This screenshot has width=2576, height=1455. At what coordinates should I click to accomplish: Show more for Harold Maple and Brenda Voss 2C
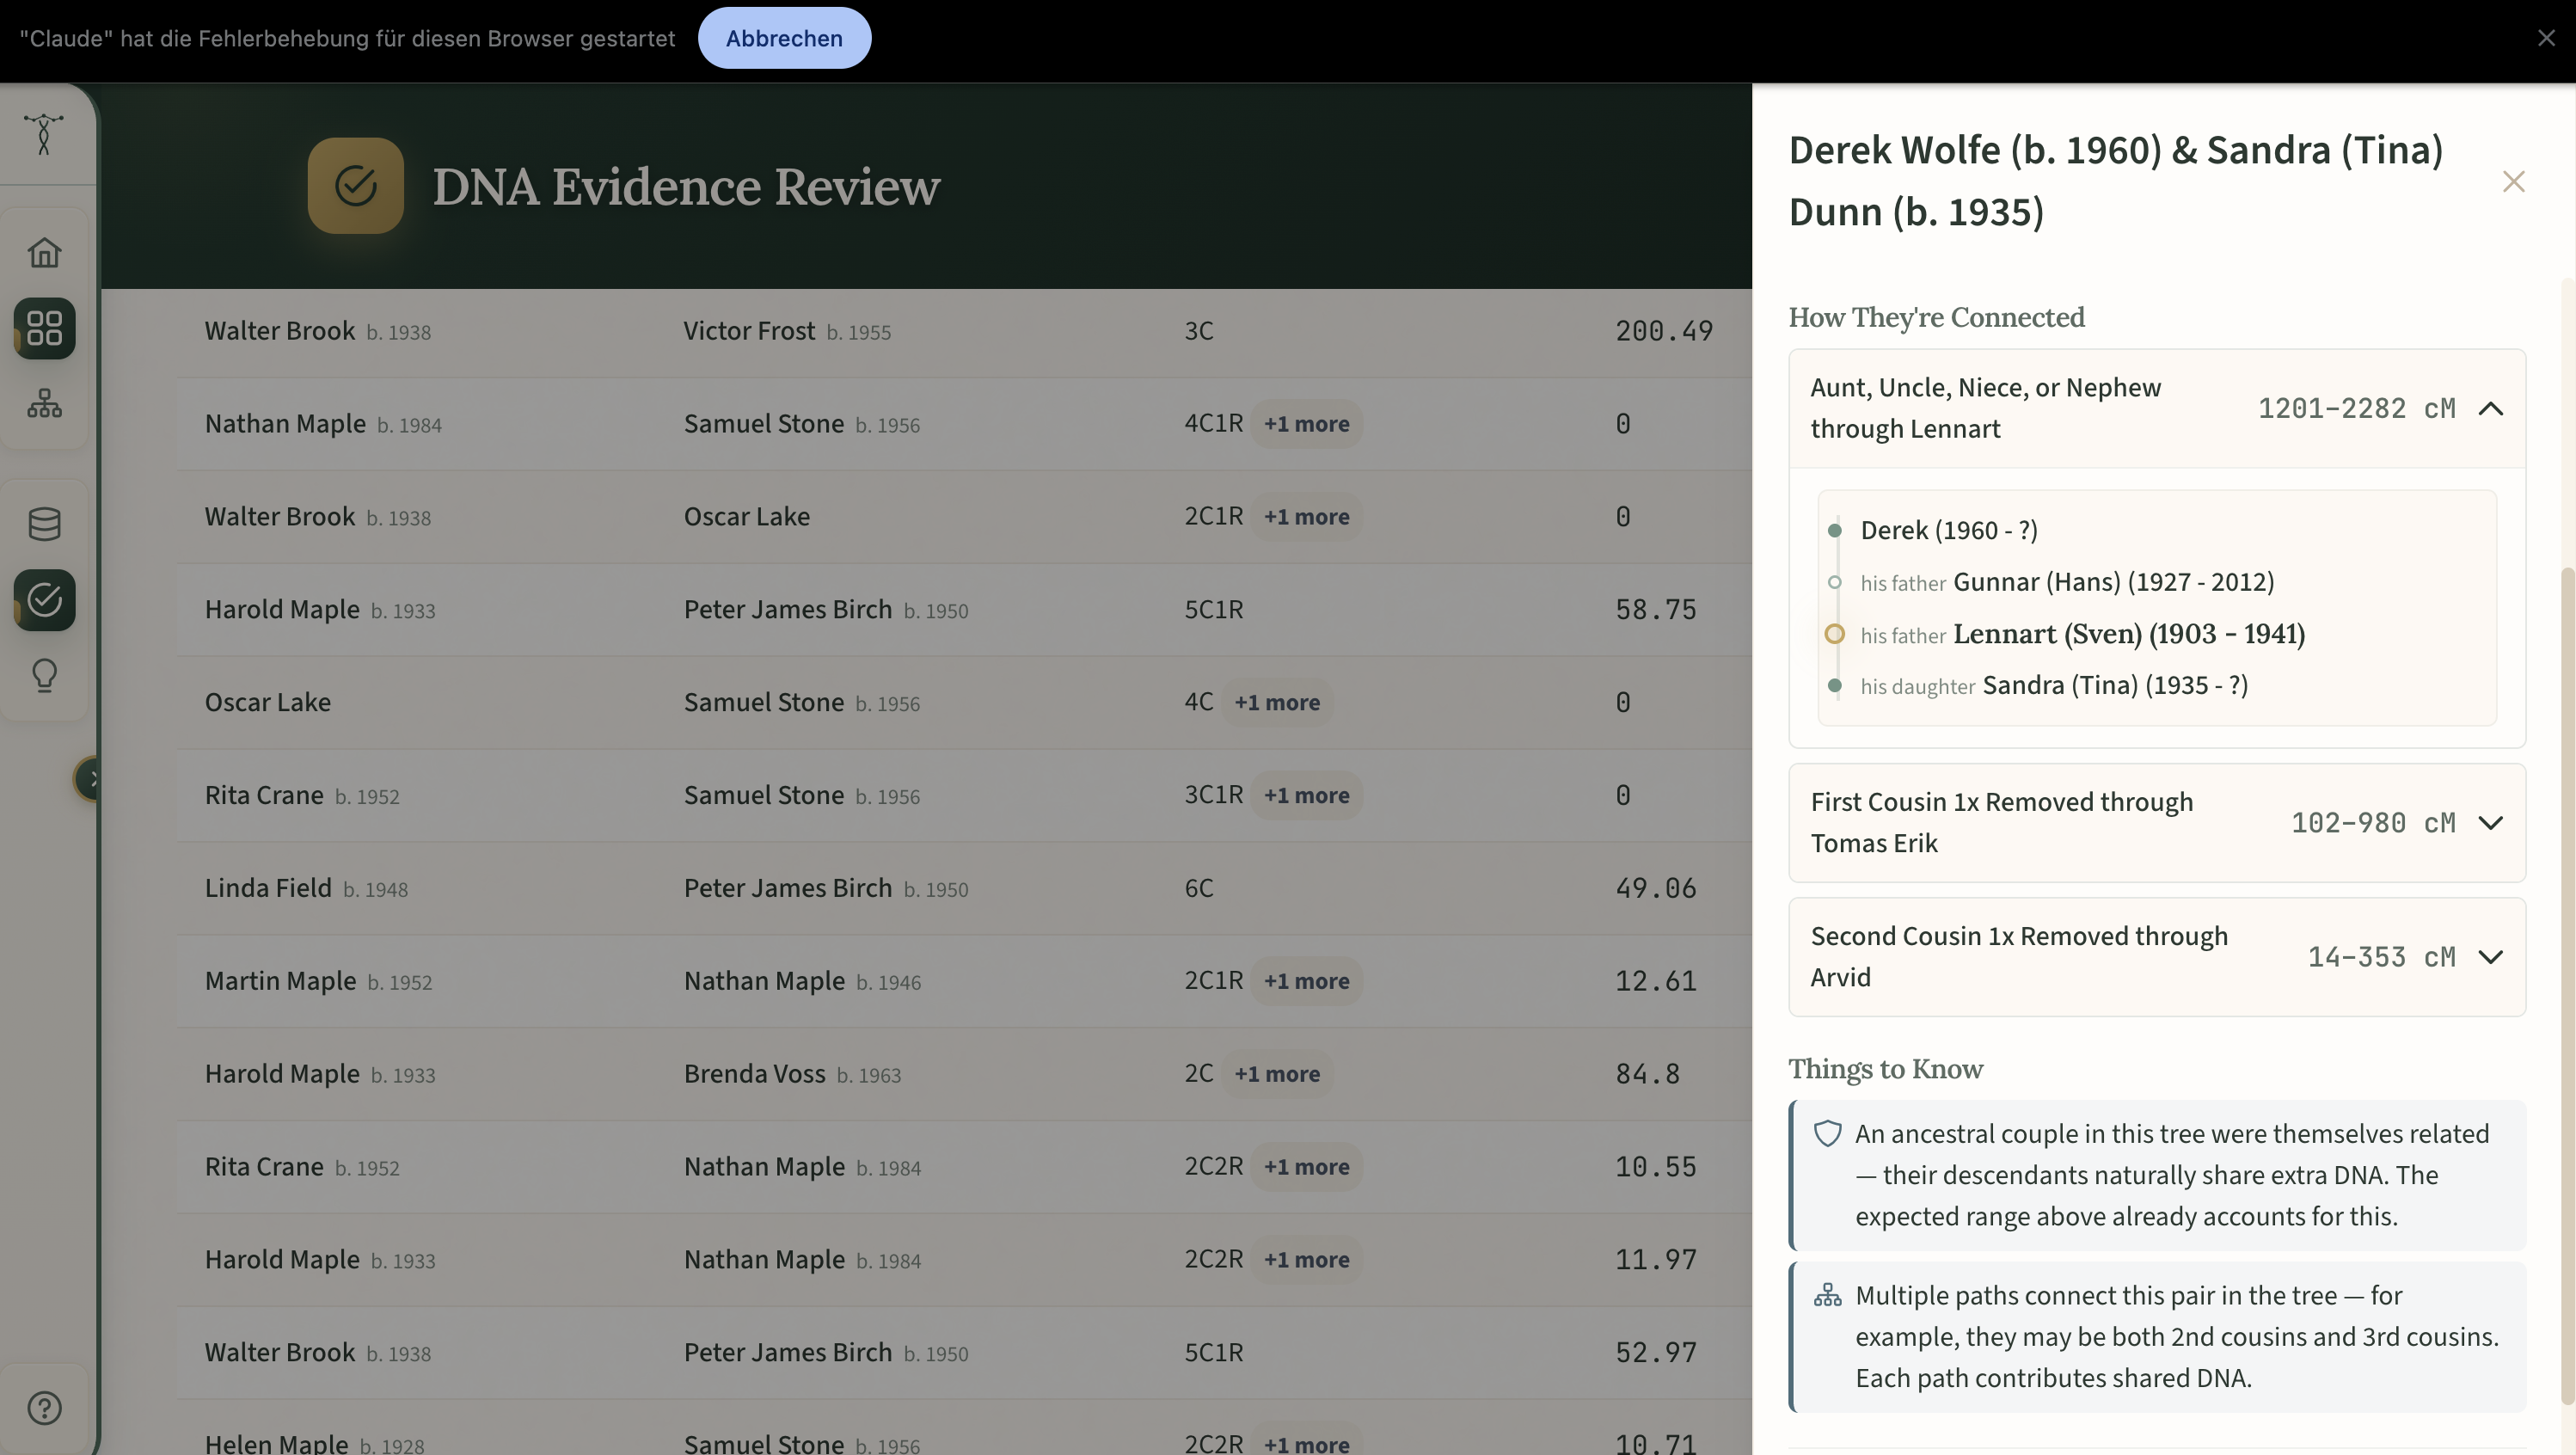1276,1074
